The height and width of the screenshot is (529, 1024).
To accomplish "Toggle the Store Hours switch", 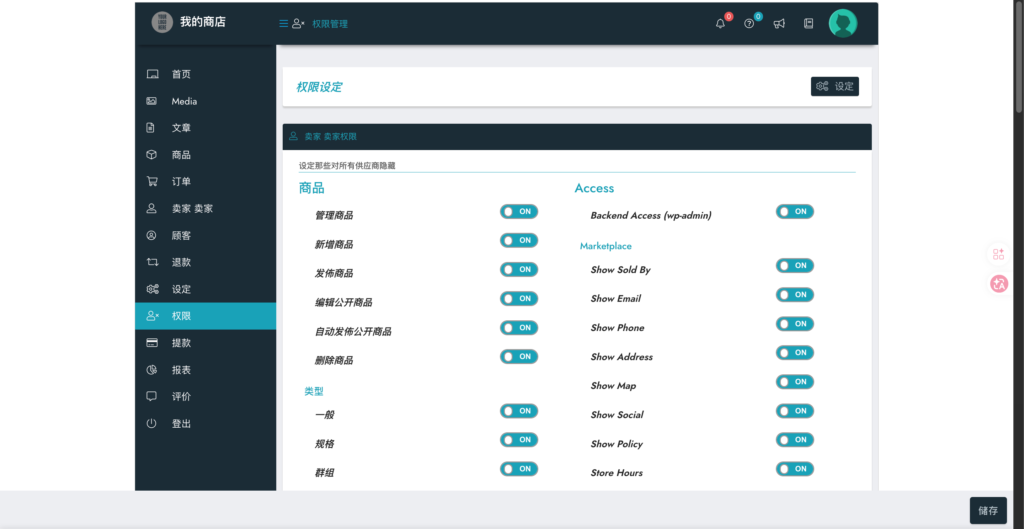I will pyautogui.click(x=795, y=469).
